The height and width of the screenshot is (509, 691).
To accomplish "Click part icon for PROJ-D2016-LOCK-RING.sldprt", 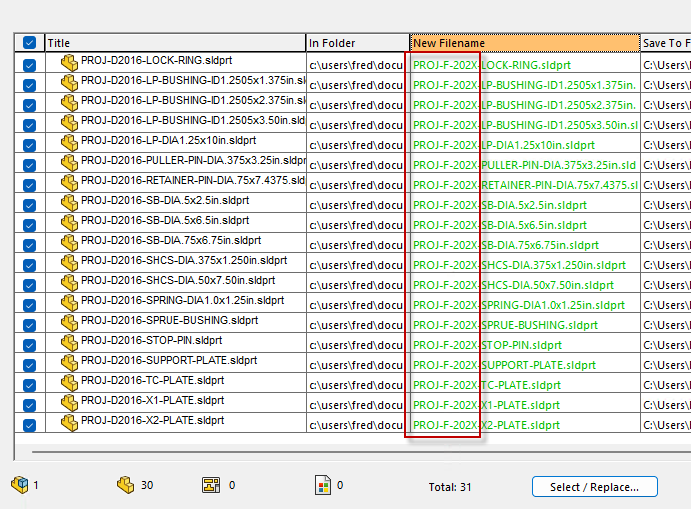I will click(69, 63).
